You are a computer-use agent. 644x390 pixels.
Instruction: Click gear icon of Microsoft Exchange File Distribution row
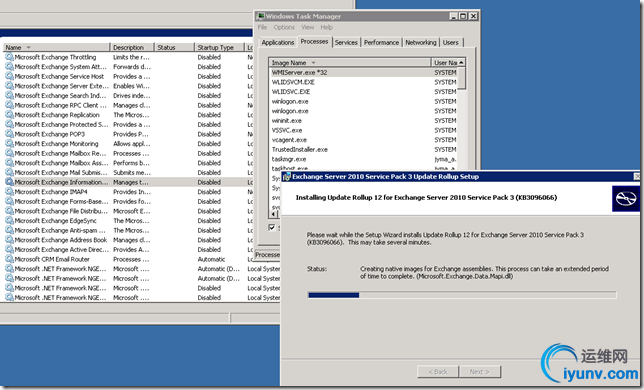9,211
